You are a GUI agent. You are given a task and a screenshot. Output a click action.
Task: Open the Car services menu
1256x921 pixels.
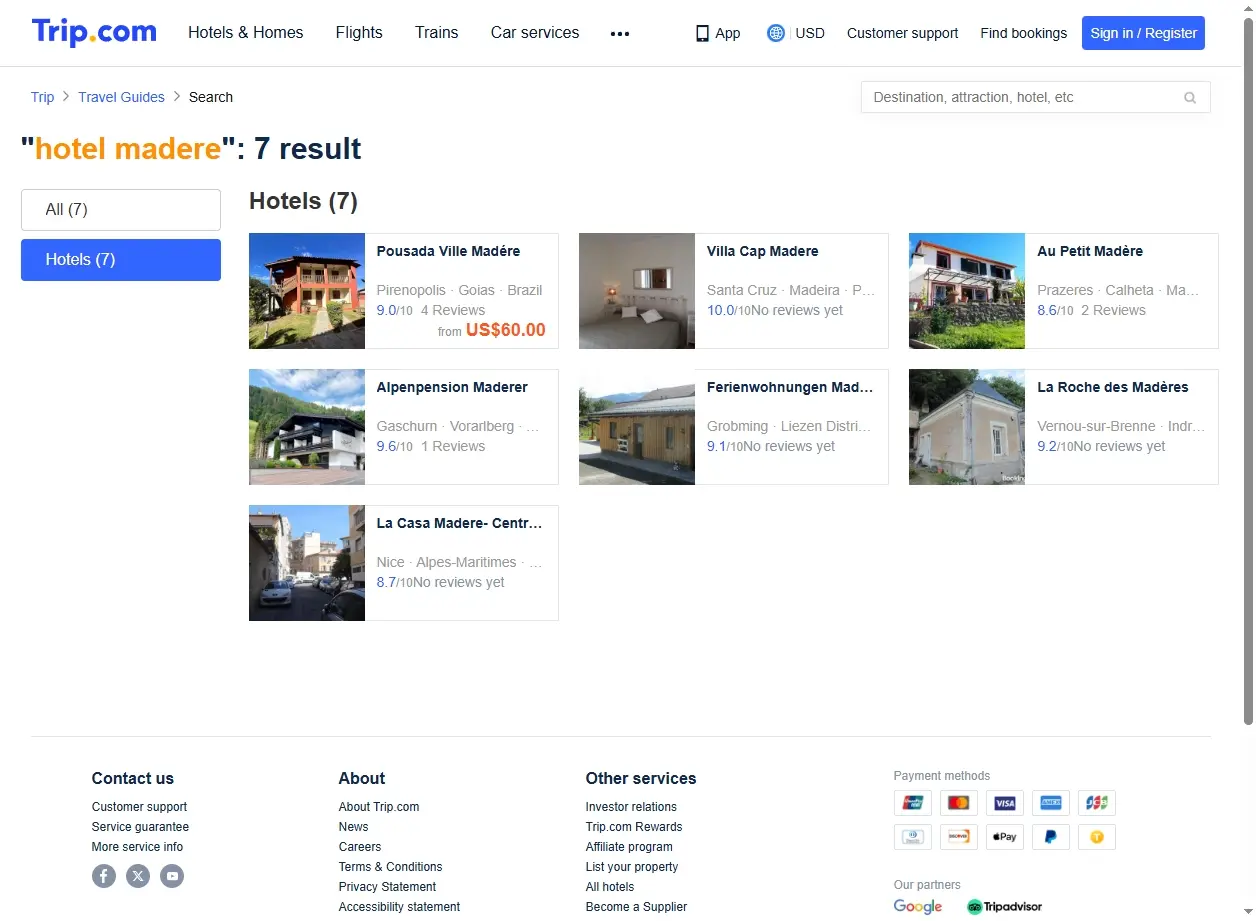(x=535, y=33)
